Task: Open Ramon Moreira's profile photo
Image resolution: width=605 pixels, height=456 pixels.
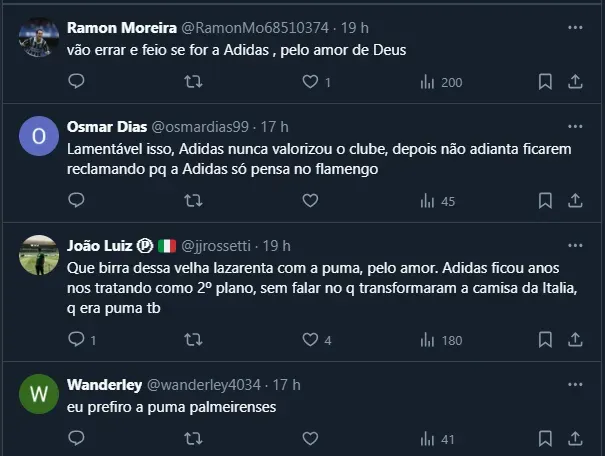Action: tap(39, 37)
